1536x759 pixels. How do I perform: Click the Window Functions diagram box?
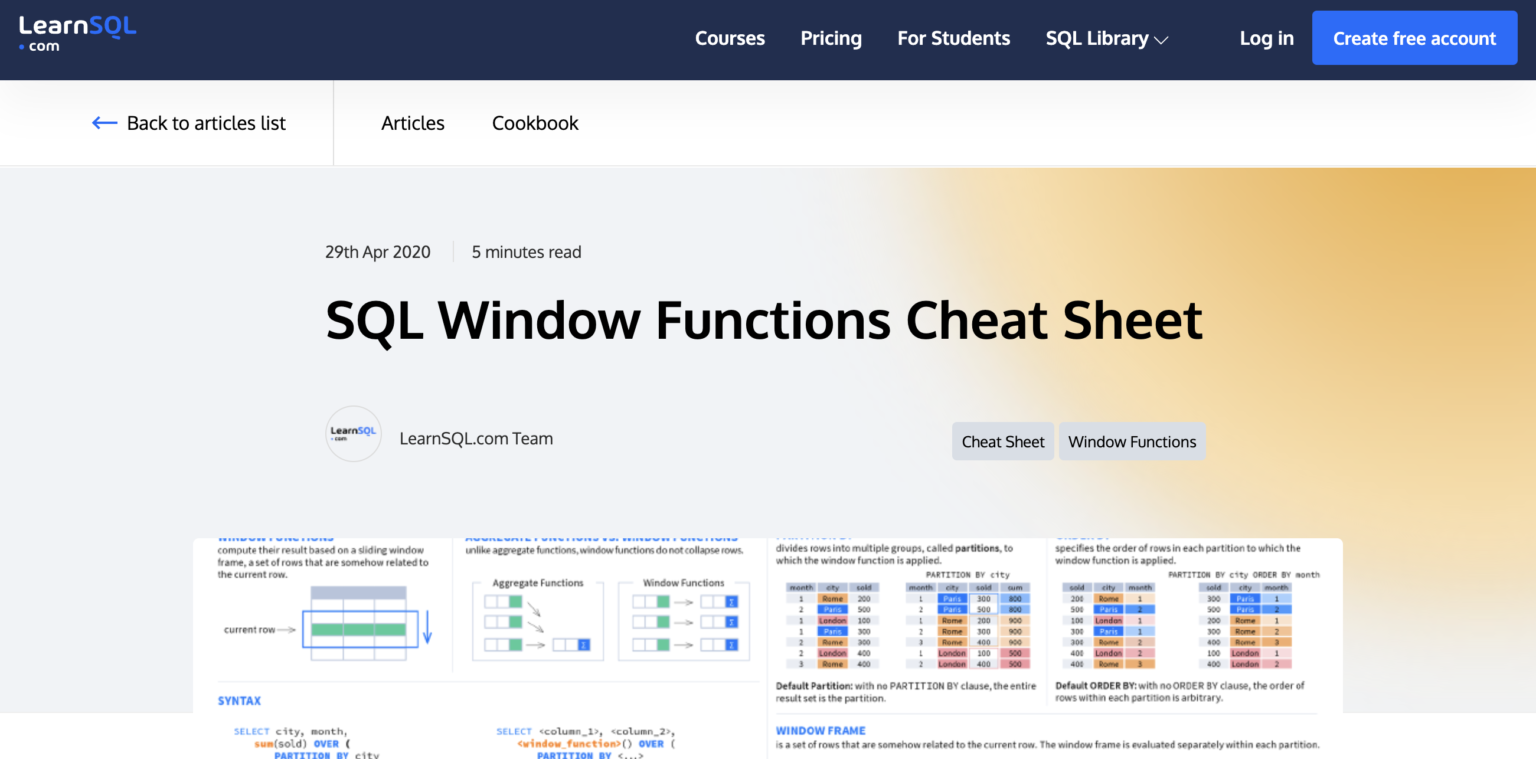point(684,618)
